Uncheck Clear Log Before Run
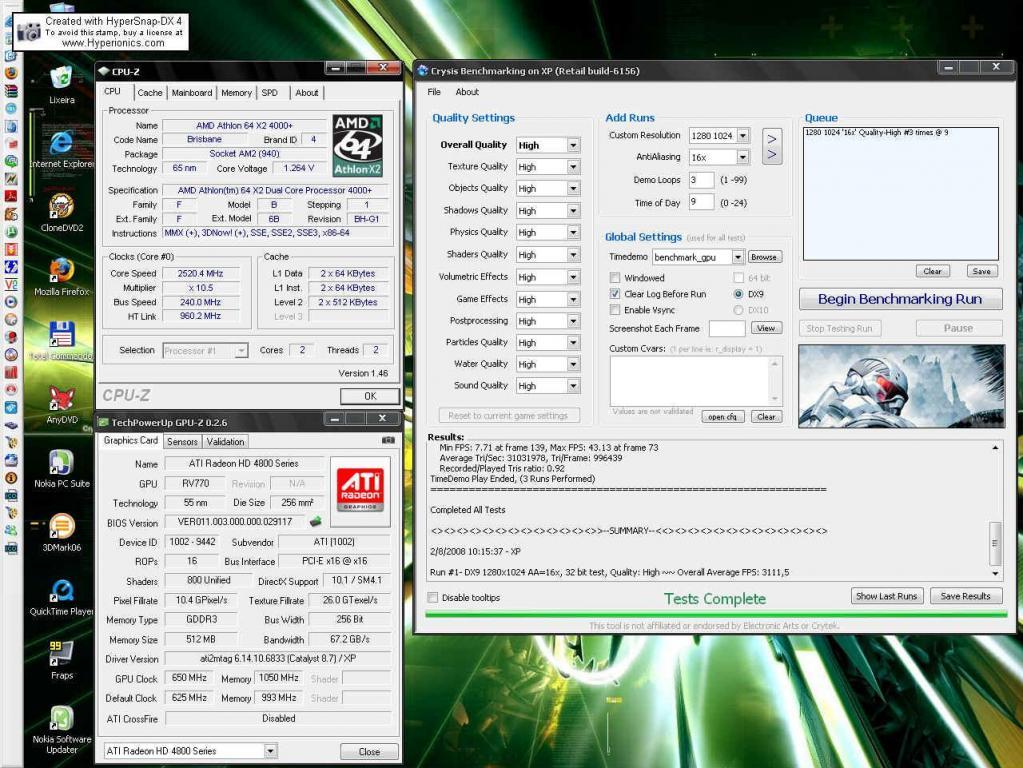The height and width of the screenshot is (768, 1023). coord(615,294)
